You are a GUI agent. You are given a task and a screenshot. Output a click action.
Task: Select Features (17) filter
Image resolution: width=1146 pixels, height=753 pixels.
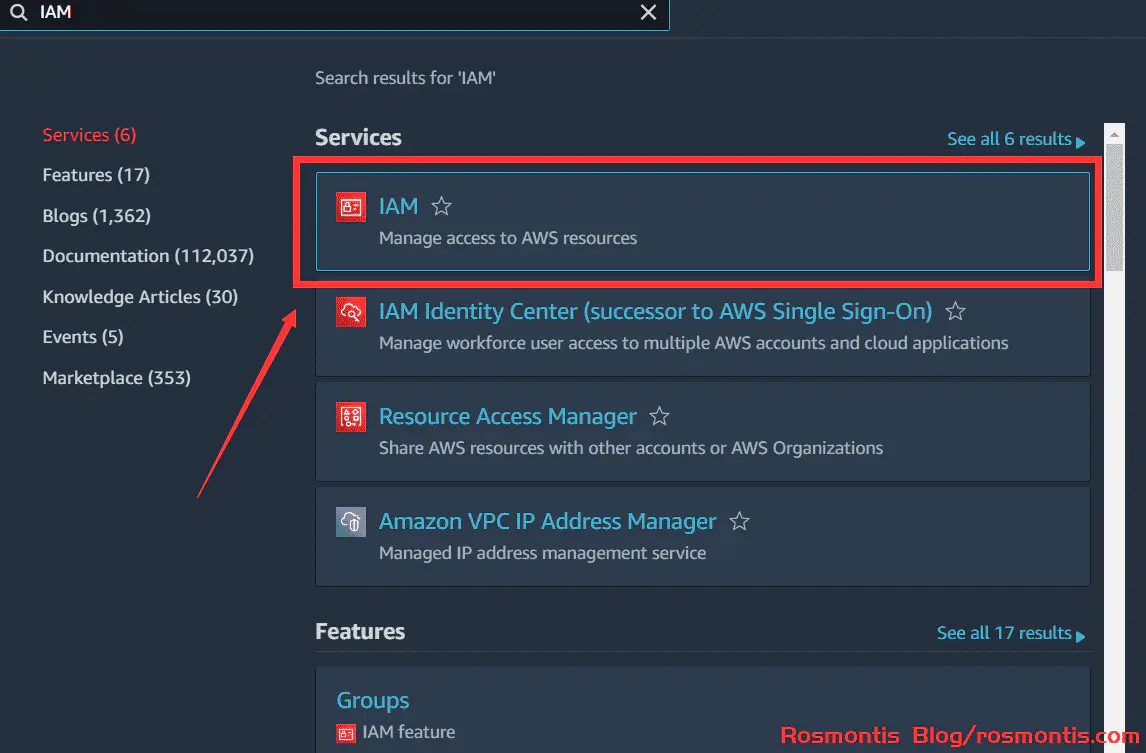pyautogui.click(x=96, y=175)
